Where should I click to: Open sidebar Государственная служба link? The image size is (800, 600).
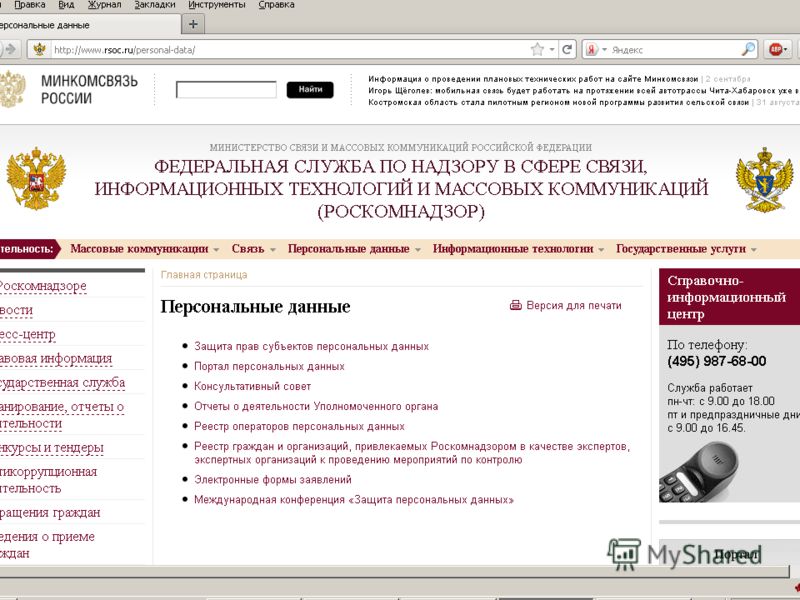[62, 383]
